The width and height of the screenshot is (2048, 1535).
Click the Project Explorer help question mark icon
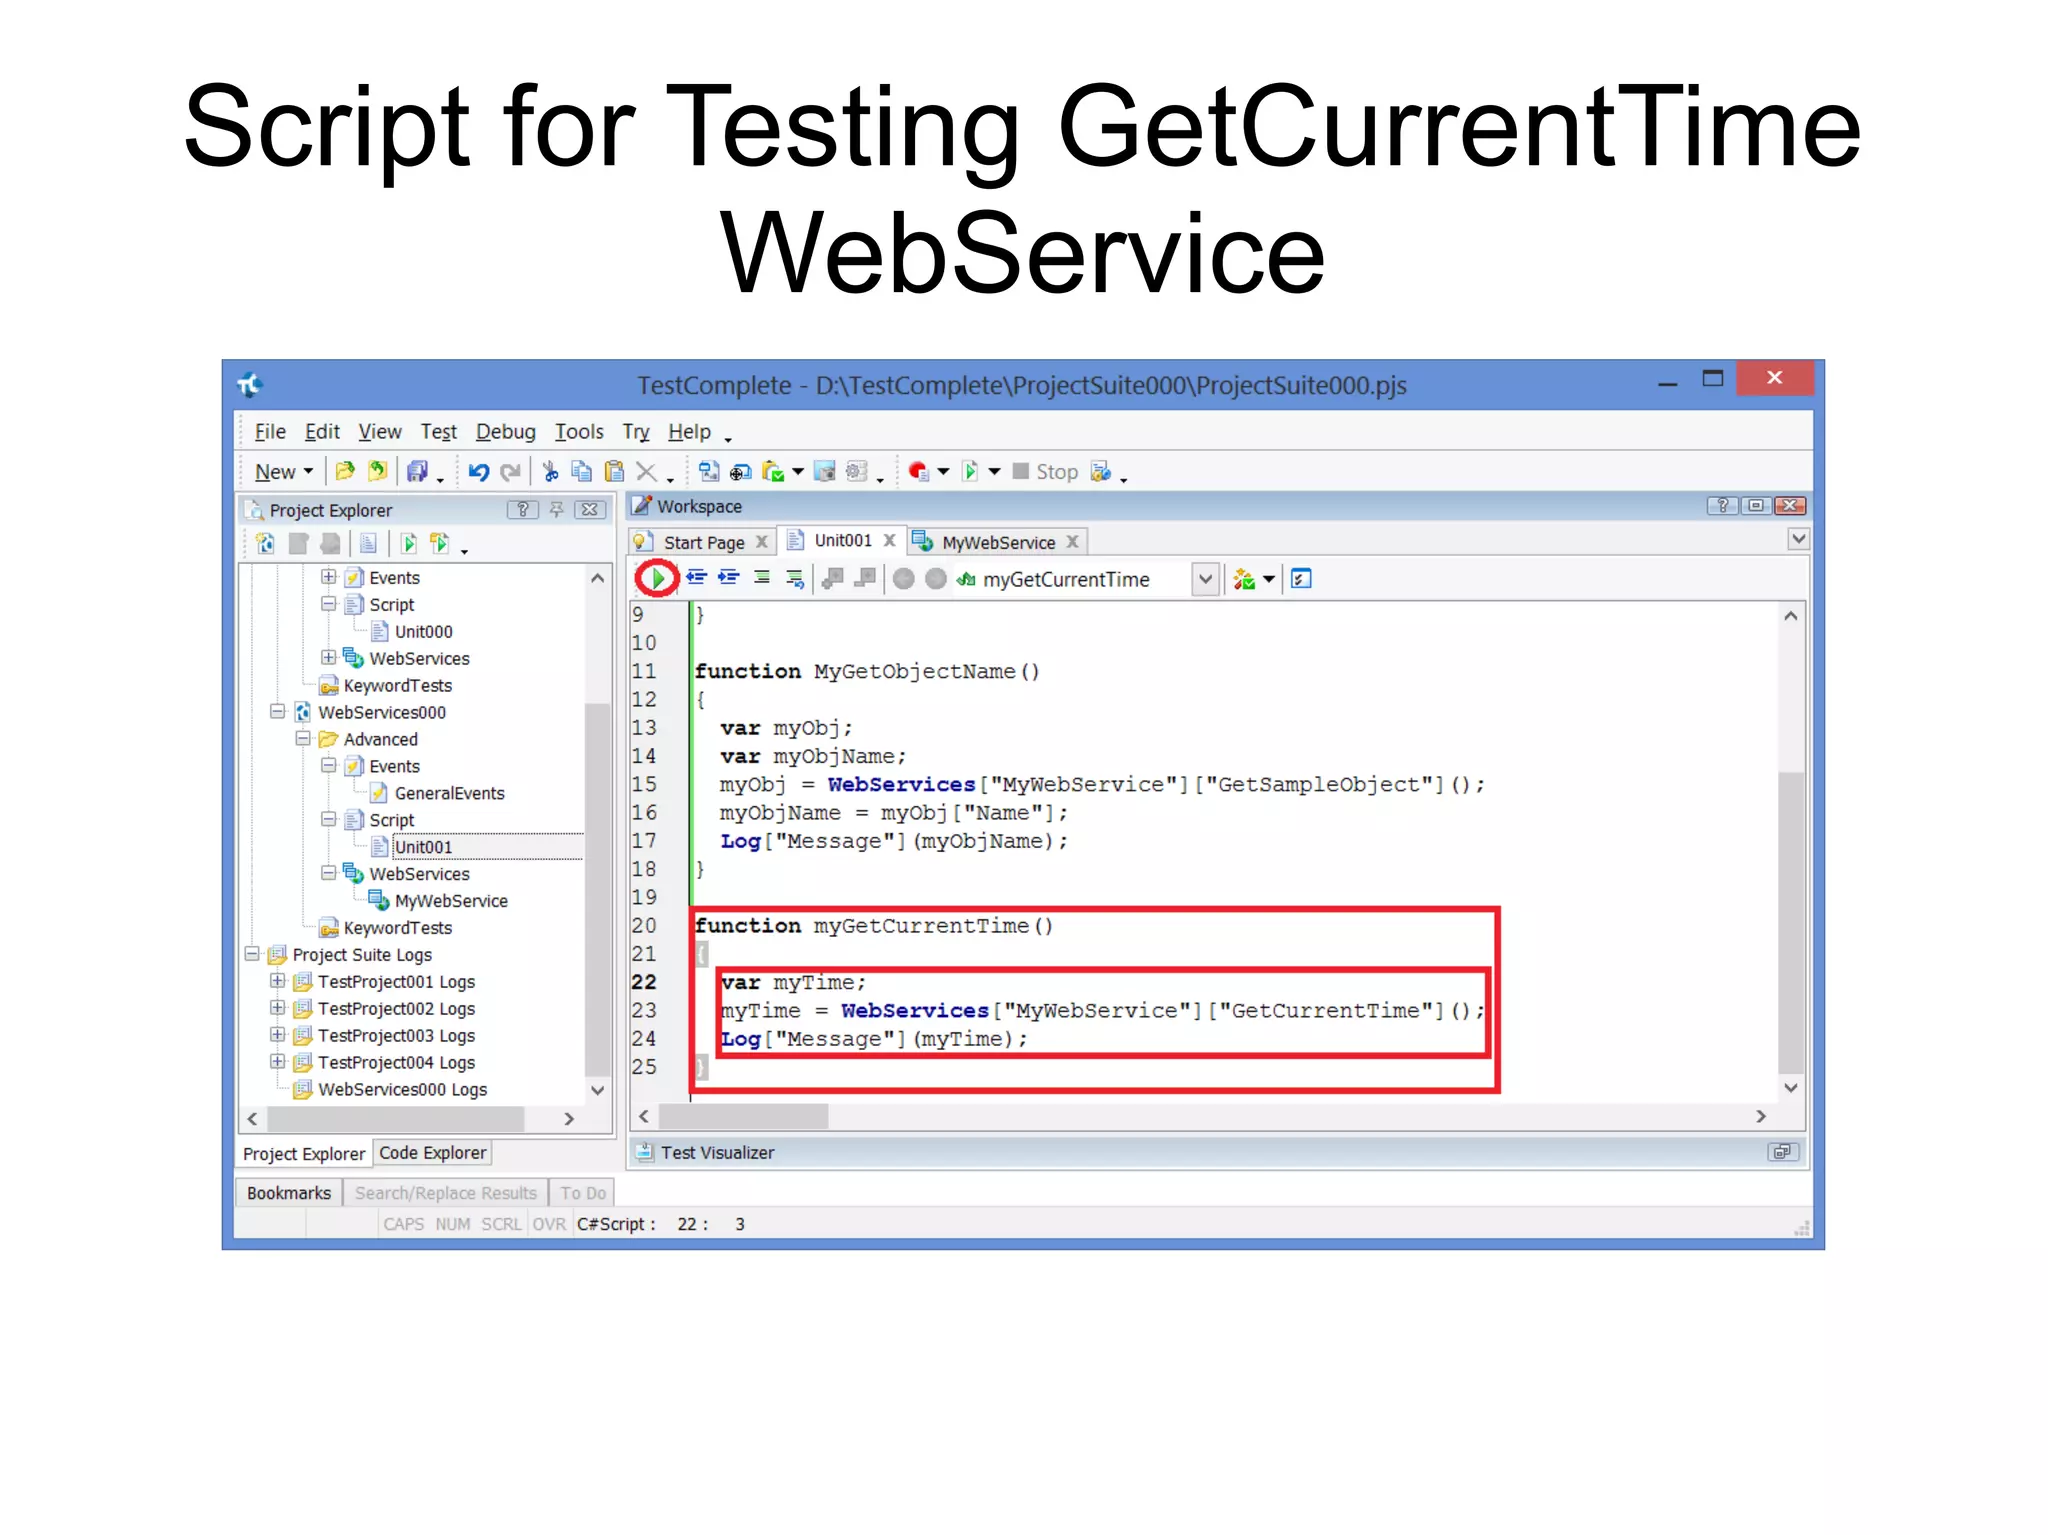(522, 510)
